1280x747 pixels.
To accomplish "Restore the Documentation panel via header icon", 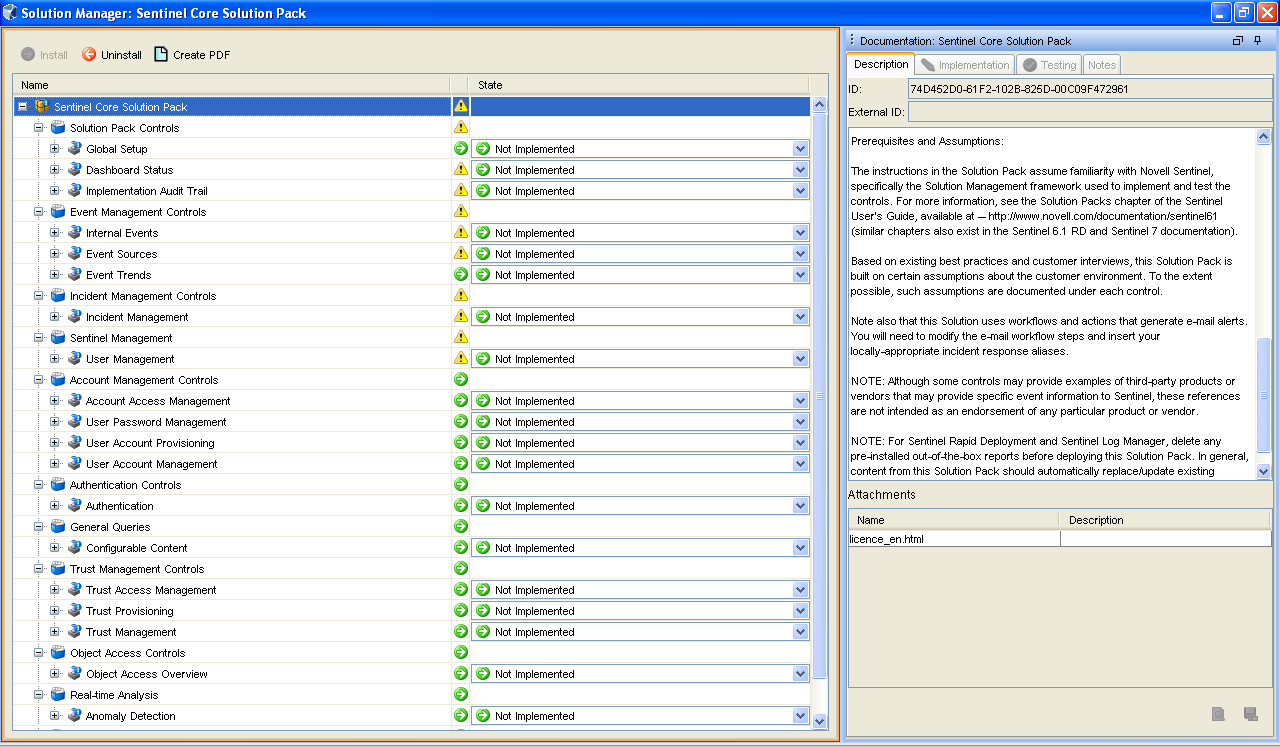I will 1237,41.
